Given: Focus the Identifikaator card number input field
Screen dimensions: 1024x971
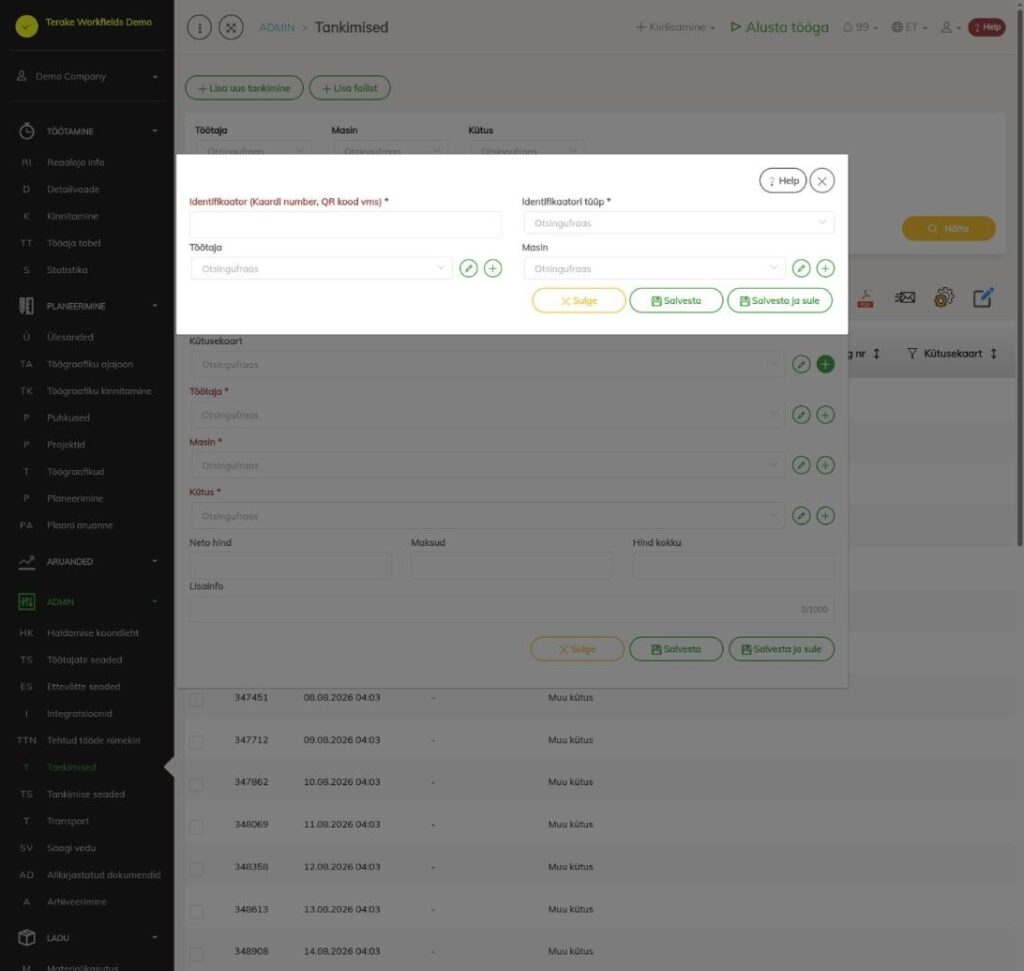Looking at the screenshot, I should point(345,224).
